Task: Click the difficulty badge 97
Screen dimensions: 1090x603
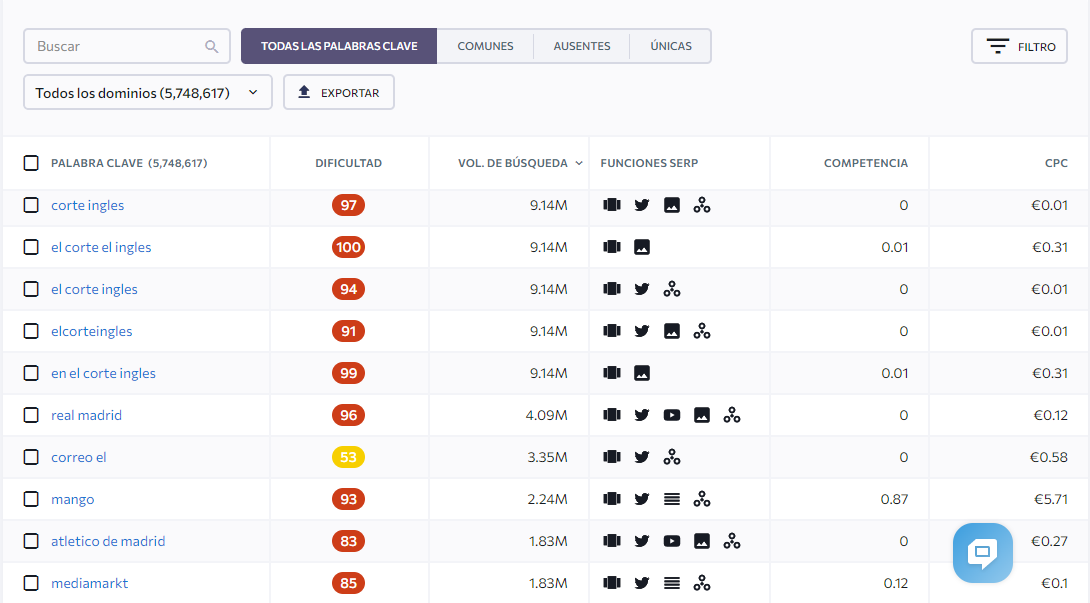Action: (x=348, y=205)
